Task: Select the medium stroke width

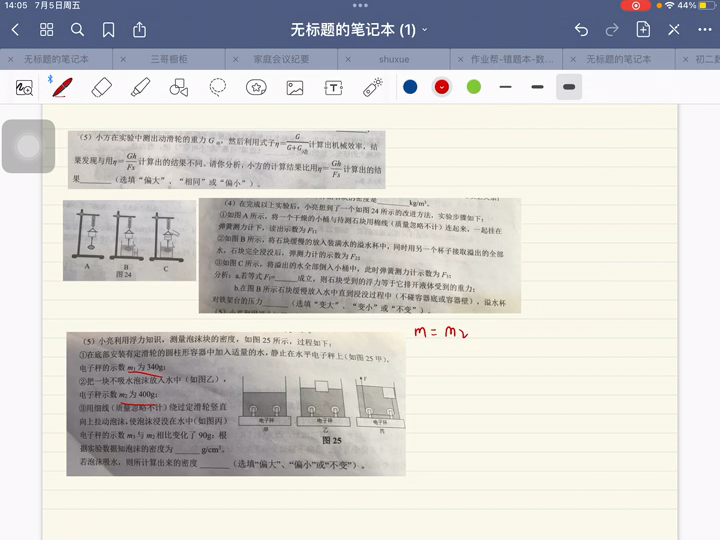Action: (x=537, y=87)
